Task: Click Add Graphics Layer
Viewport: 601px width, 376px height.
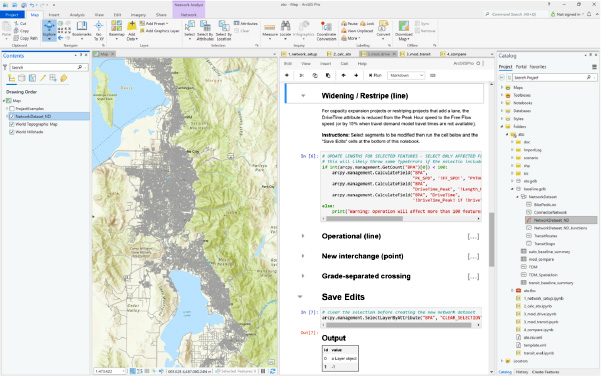Action: pyautogui.click(x=159, y=31)
